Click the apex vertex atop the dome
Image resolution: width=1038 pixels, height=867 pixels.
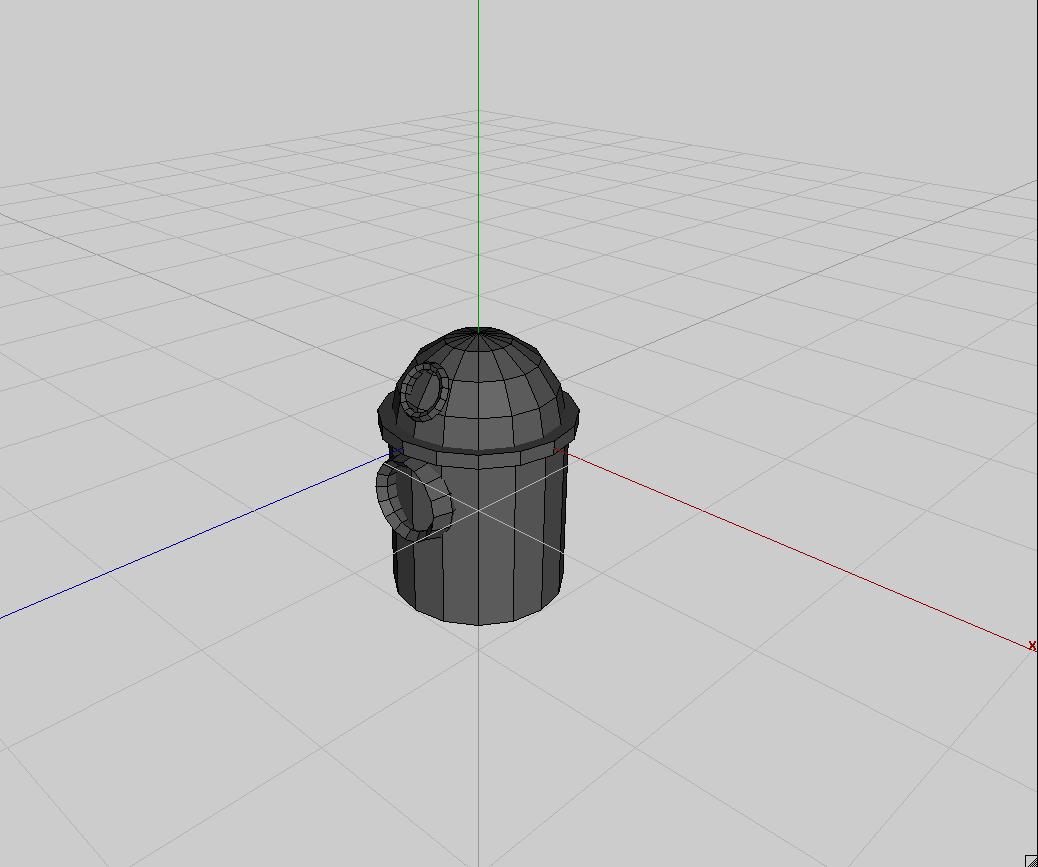tap(479, 328)
